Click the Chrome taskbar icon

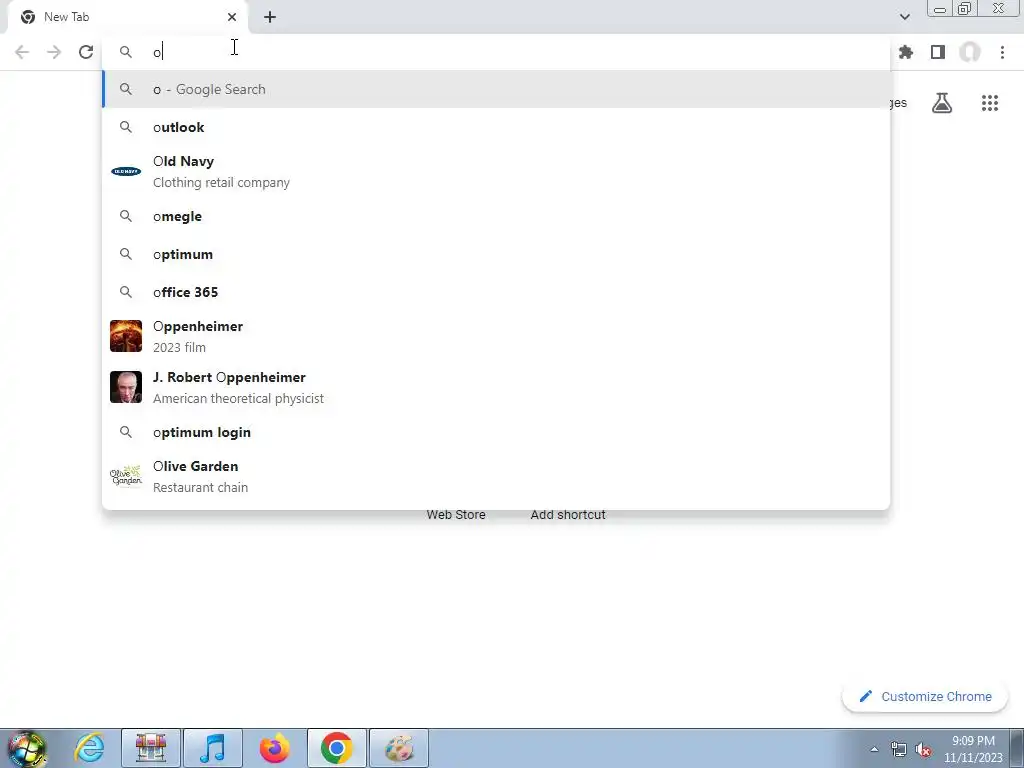(x=336, y=748)
